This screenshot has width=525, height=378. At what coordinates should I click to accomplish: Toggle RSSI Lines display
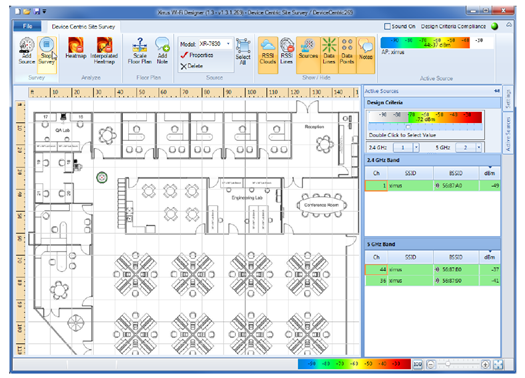click(287, 51)
